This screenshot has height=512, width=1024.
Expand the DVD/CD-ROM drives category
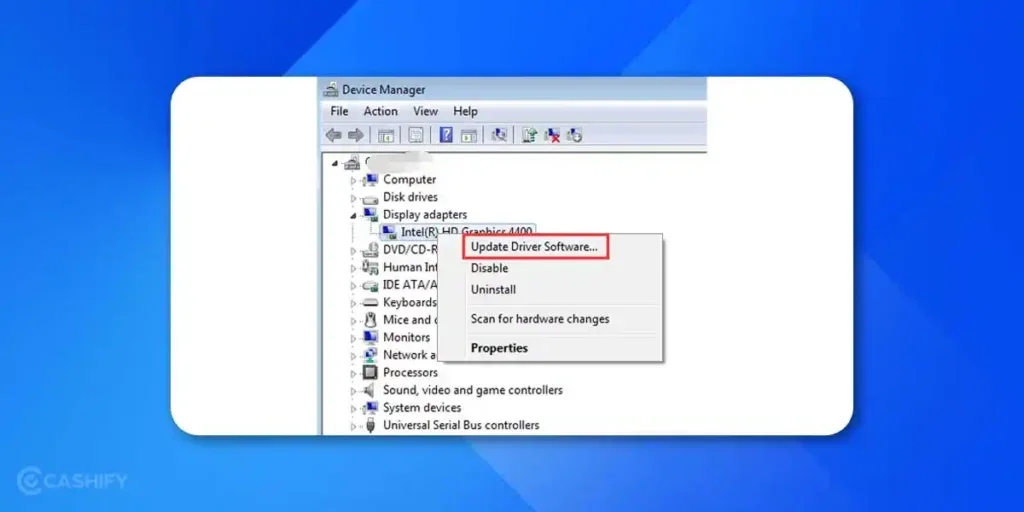click(x=354, y=251)
